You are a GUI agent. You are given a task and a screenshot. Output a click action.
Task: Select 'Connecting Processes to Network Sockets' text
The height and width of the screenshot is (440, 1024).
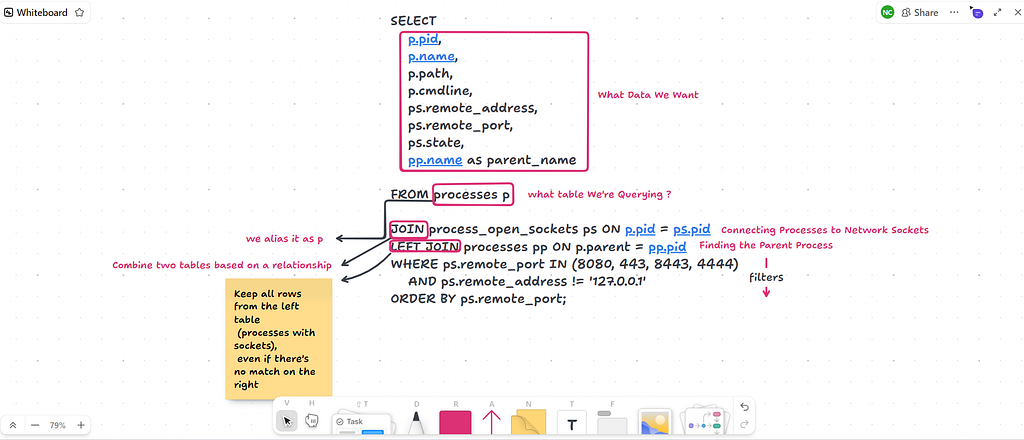824,230
